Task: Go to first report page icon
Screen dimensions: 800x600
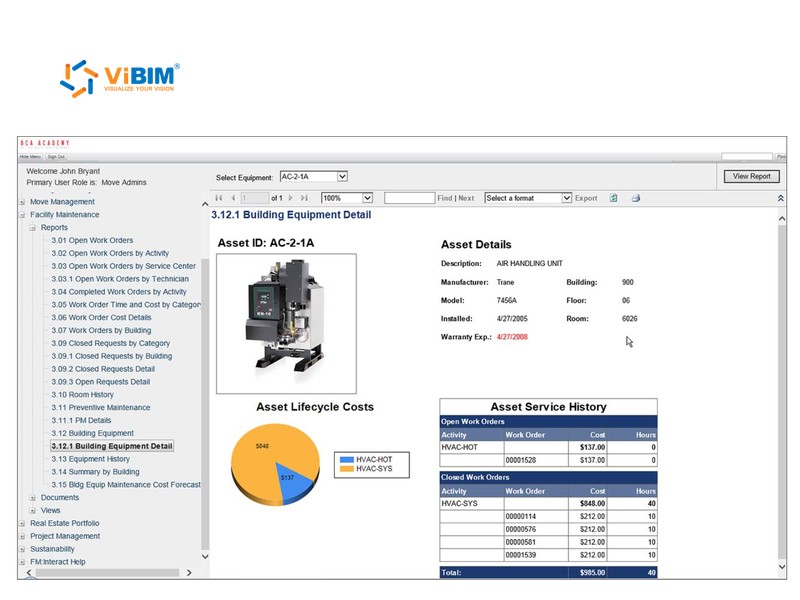Action: 219,198
